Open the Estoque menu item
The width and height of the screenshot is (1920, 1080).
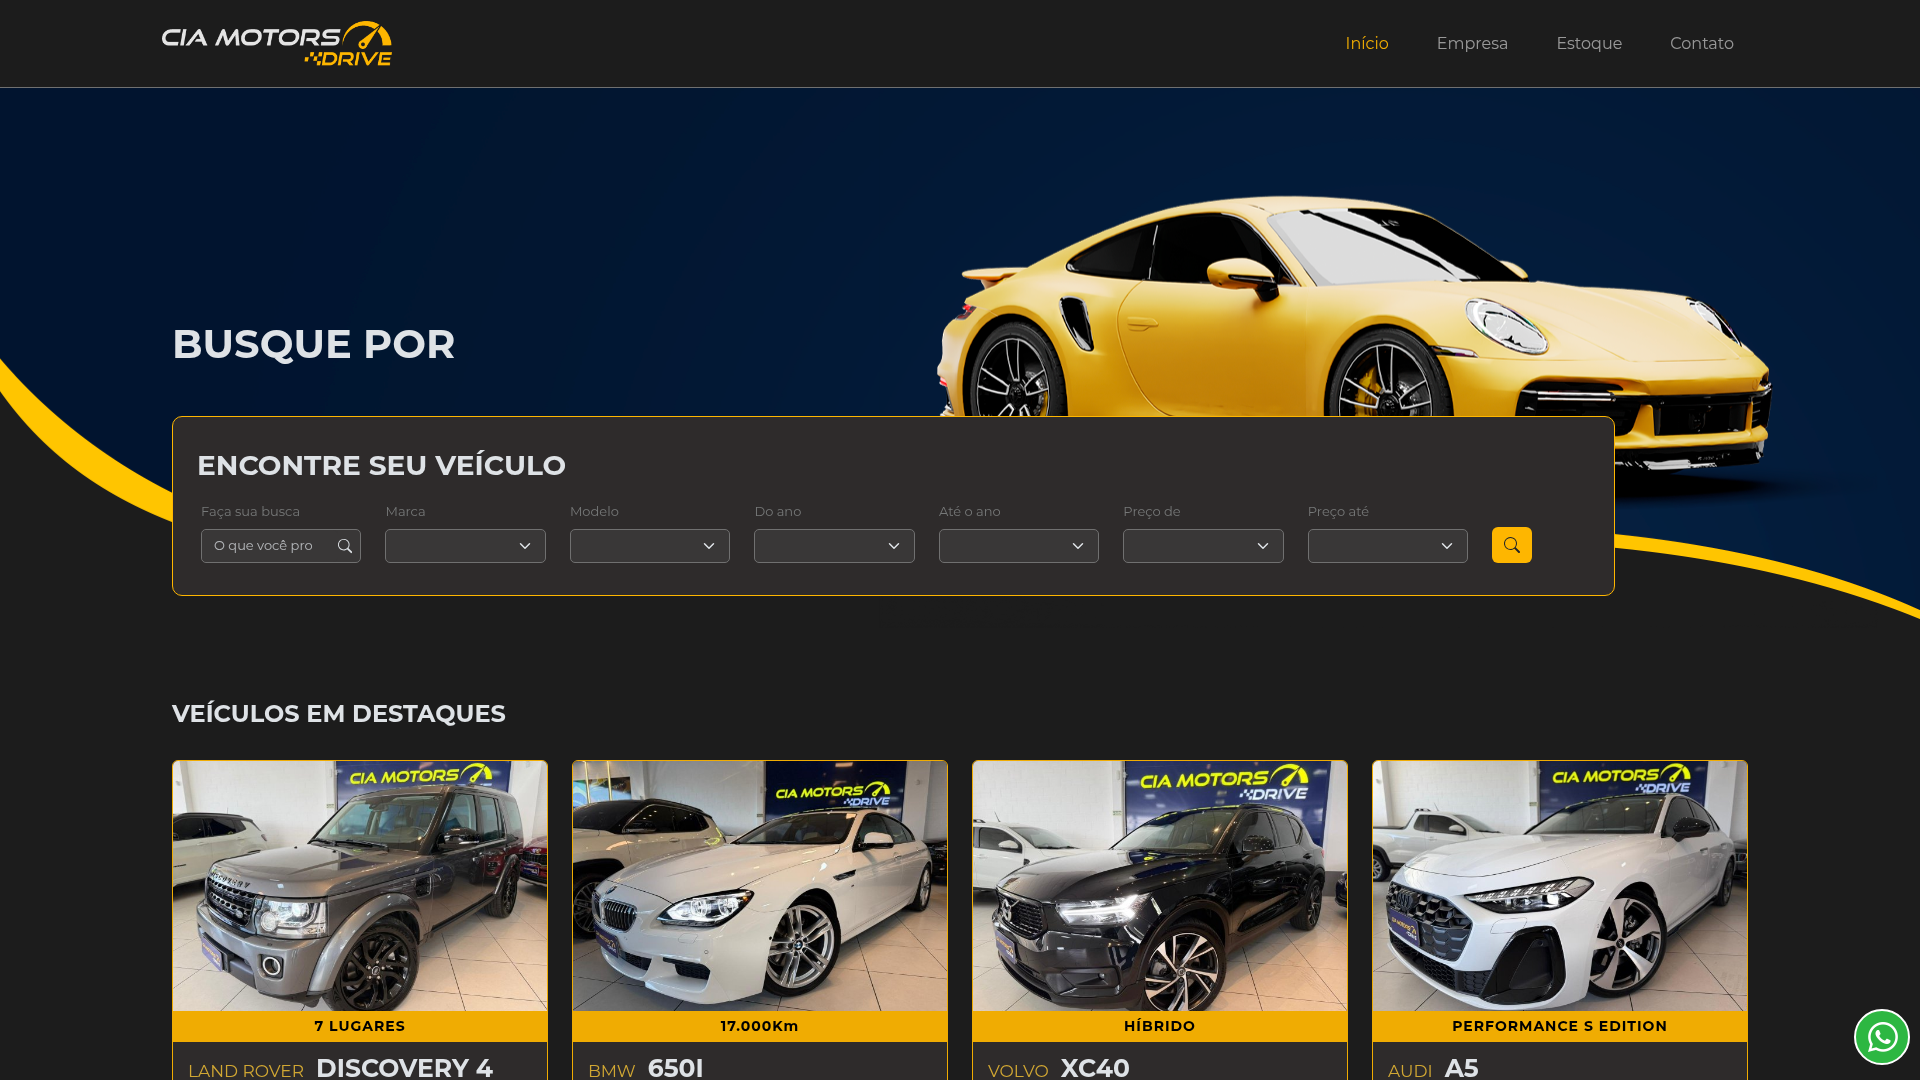[x=1589, y=43]
